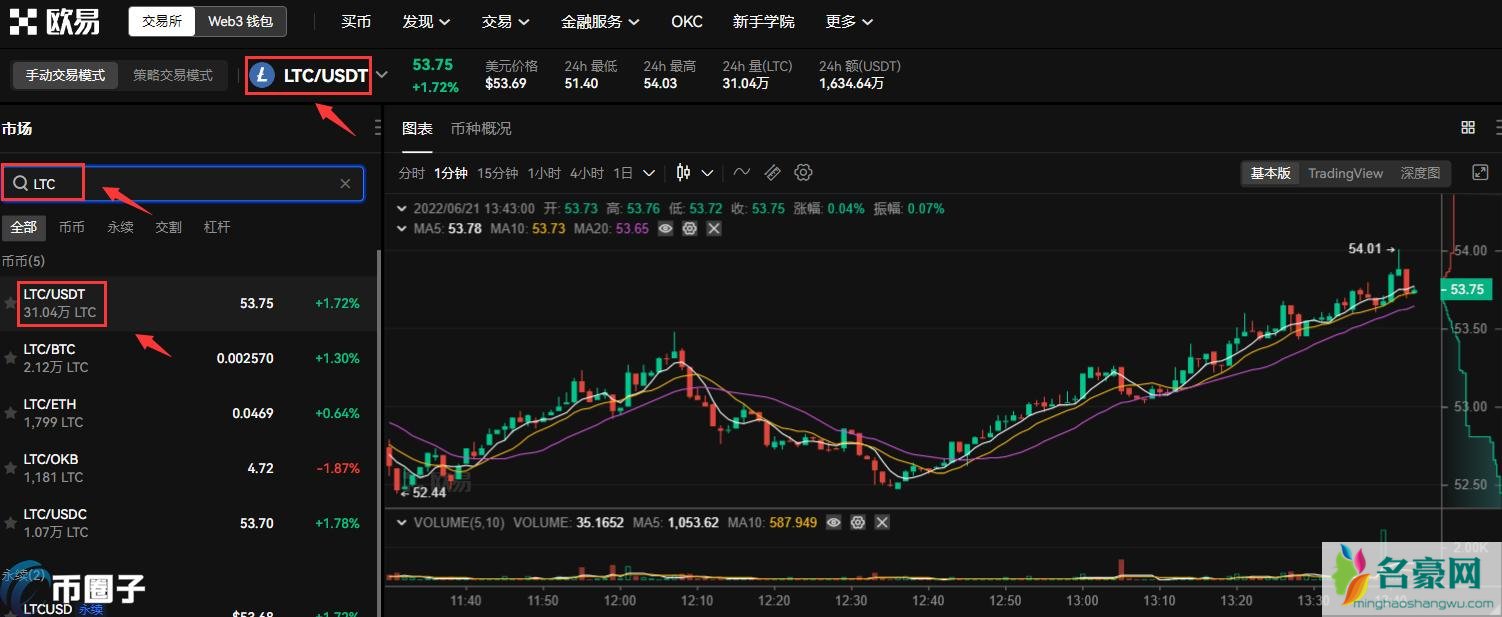Viewport: 1502px width, 617px height.
Task: Clear the LTC search field
Action: [345, 184]
